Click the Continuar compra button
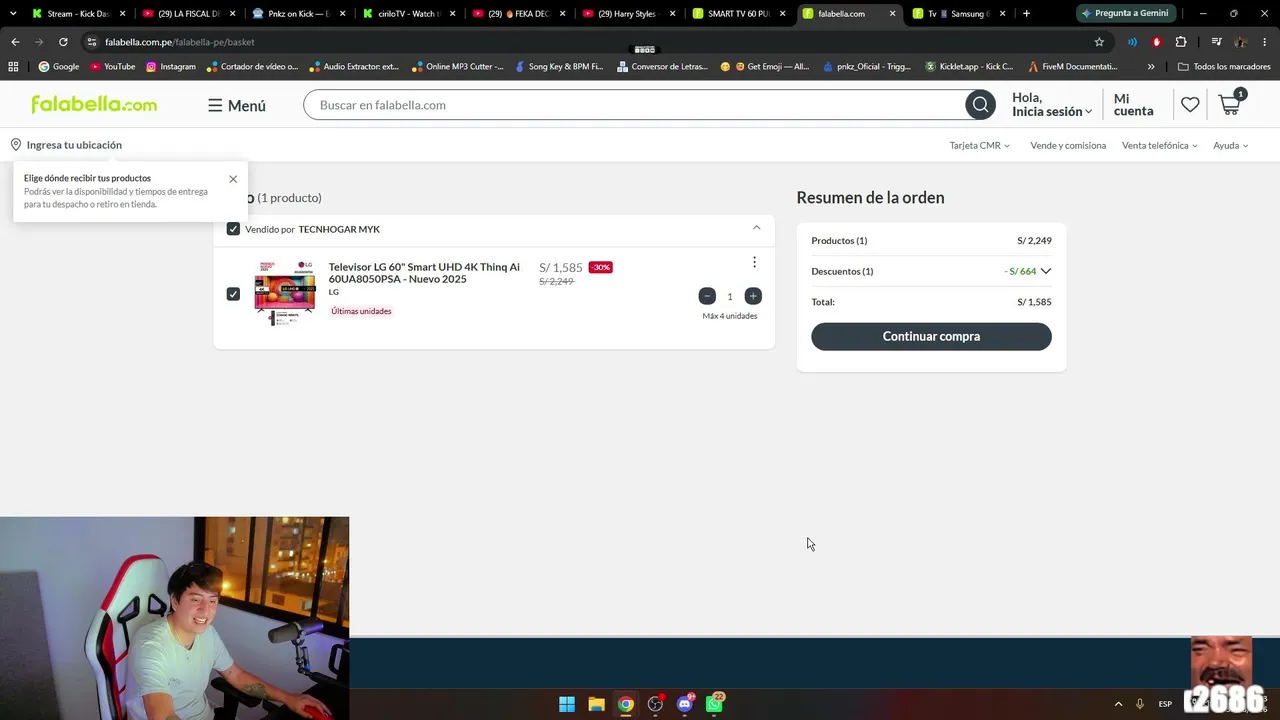Viewport: 1280px width, 720px height. (931, 337)
